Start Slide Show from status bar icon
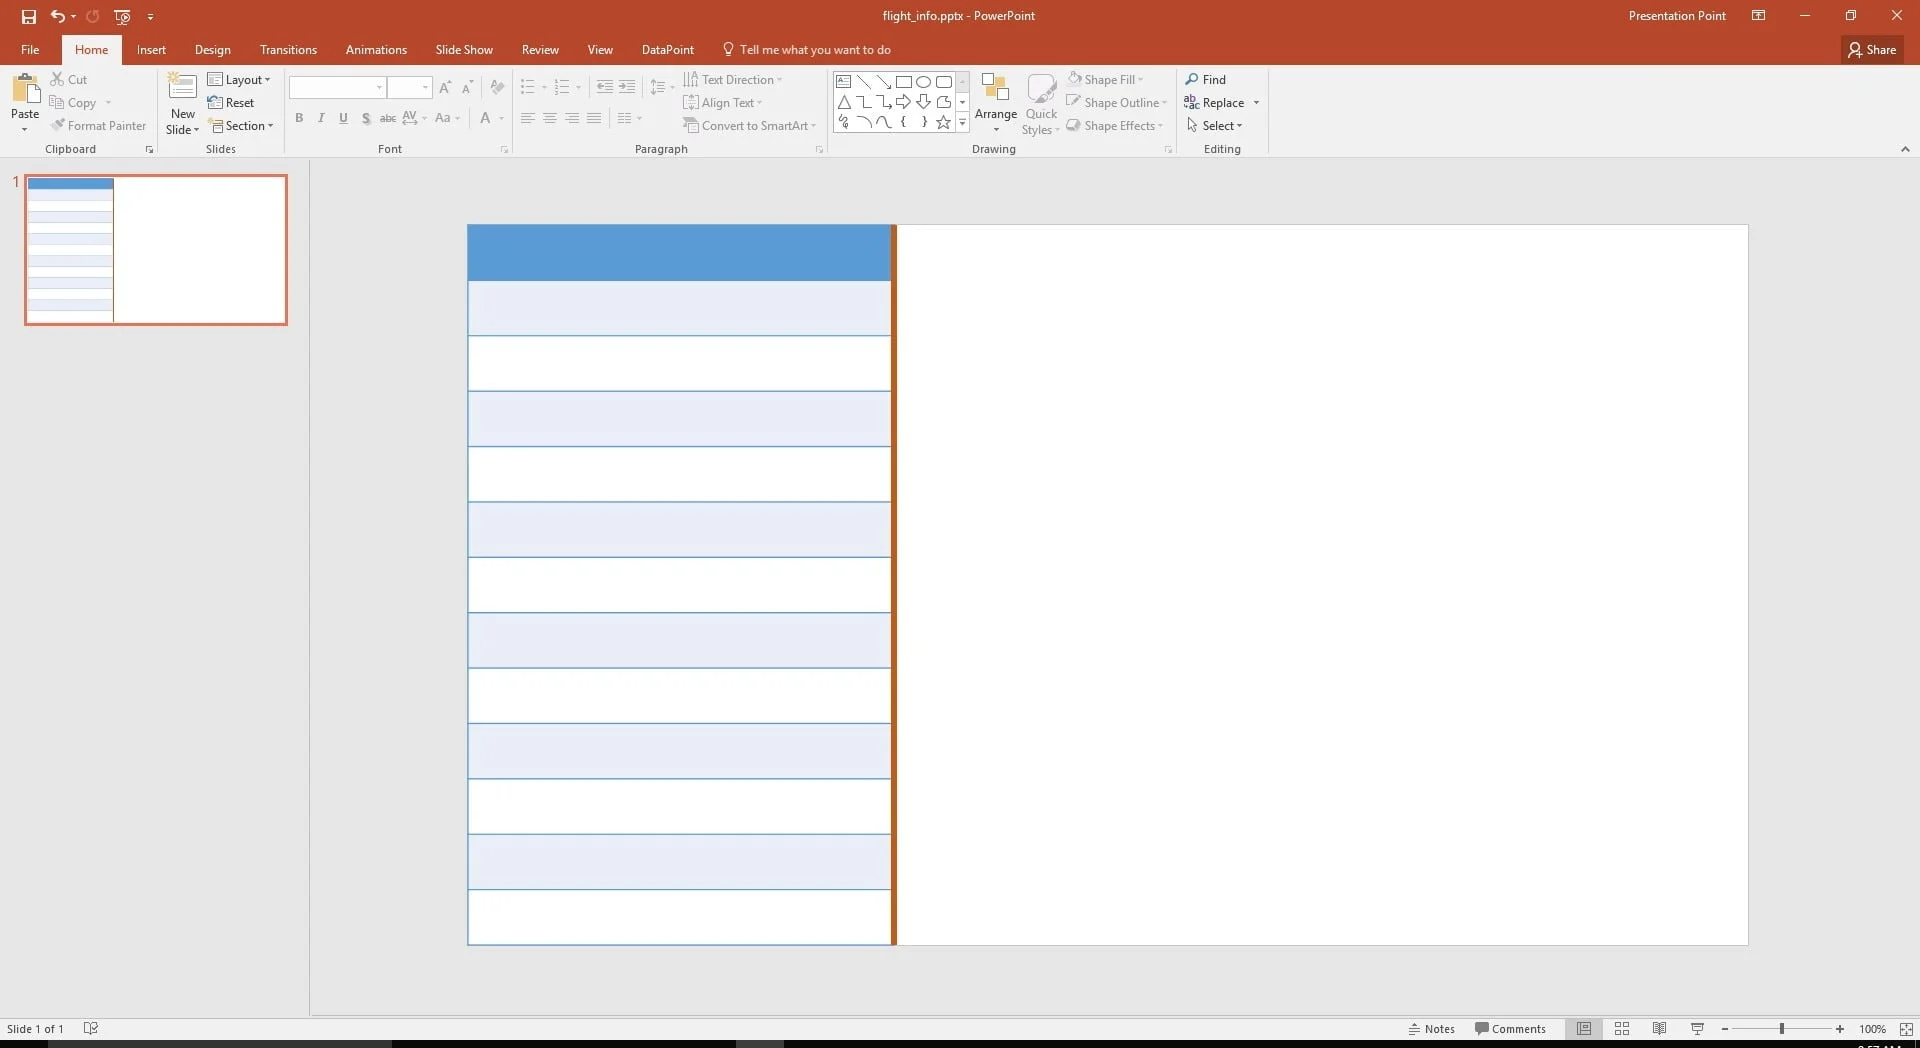 click(1697, 1029)
